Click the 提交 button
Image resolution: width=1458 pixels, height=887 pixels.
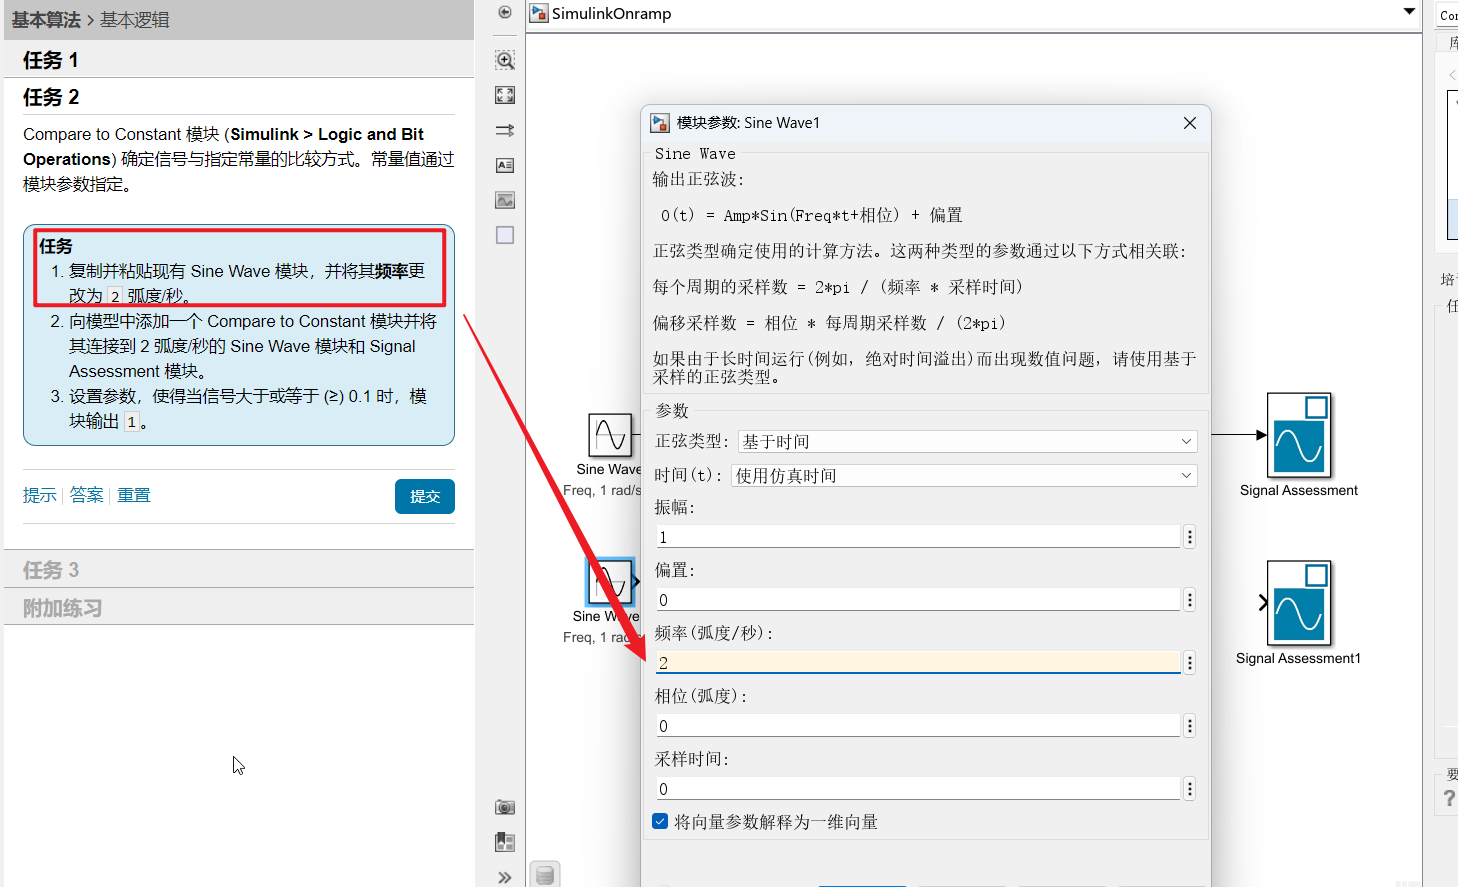tap(425, 496)
